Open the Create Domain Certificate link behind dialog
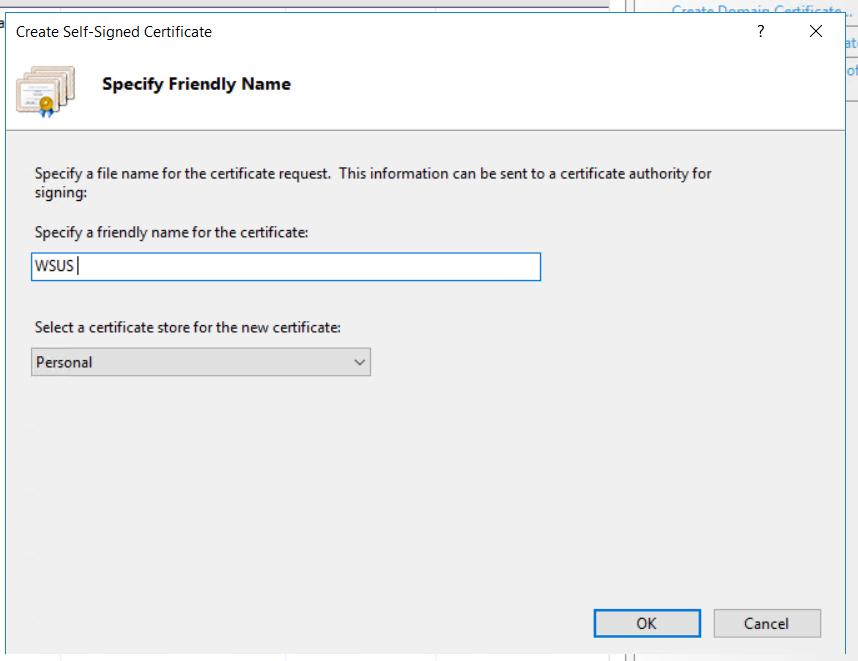The image size is (858, 661). pyautogui.click(x=755, y=10)
